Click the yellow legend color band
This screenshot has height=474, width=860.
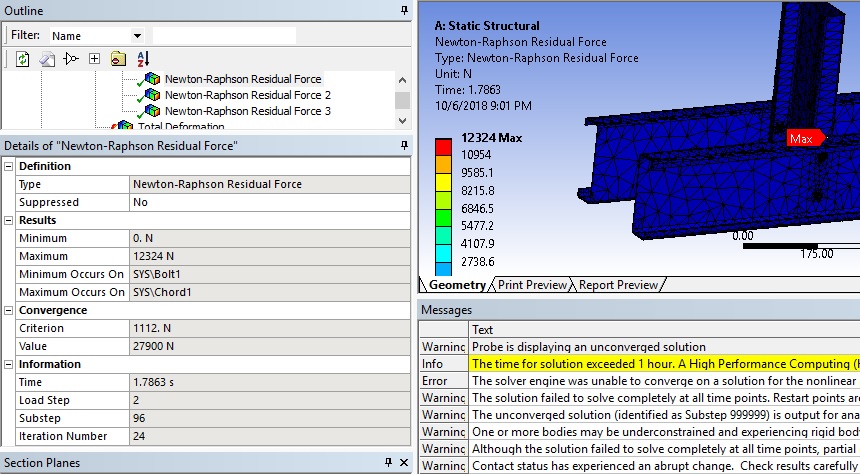(x=443, y=182)
